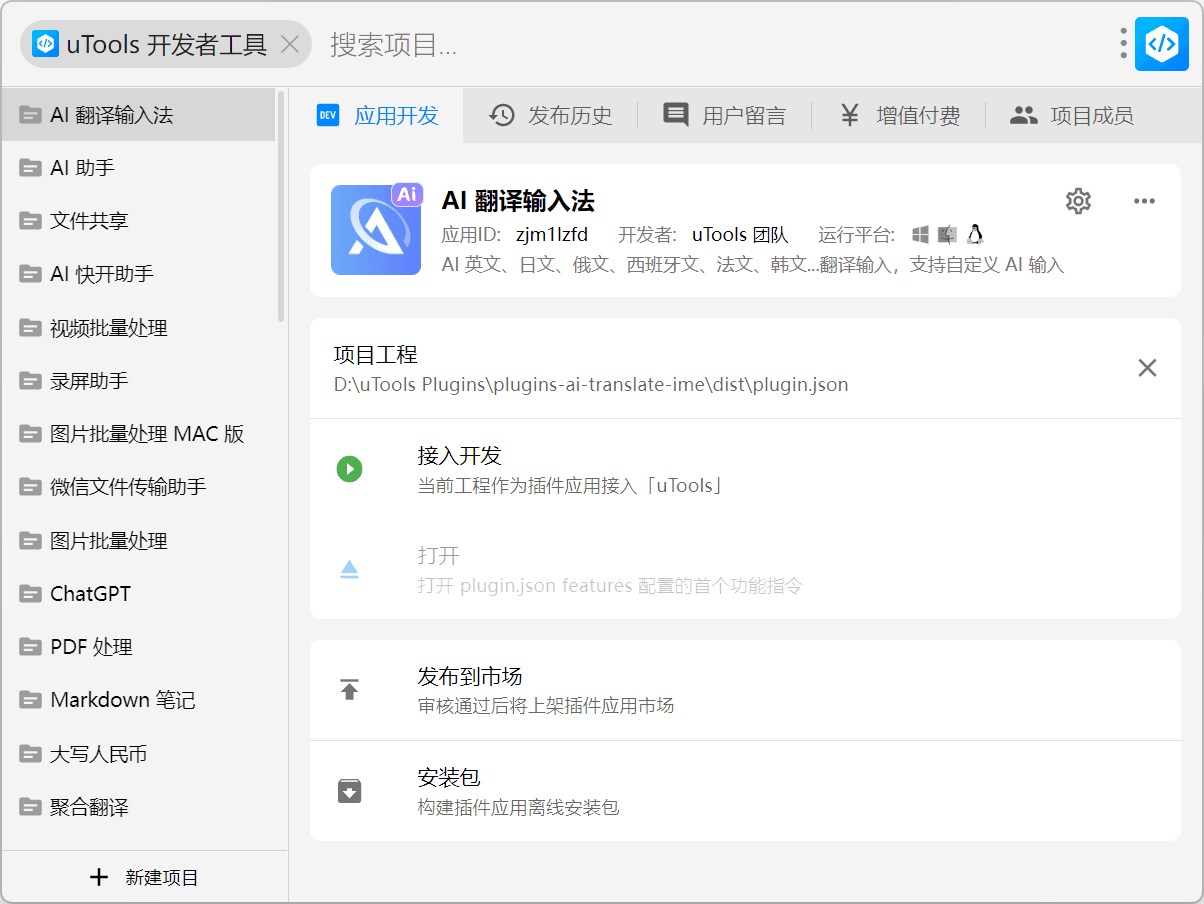Switch to the 发布历史 tab

pyautogui.click(x=551, y=116)
